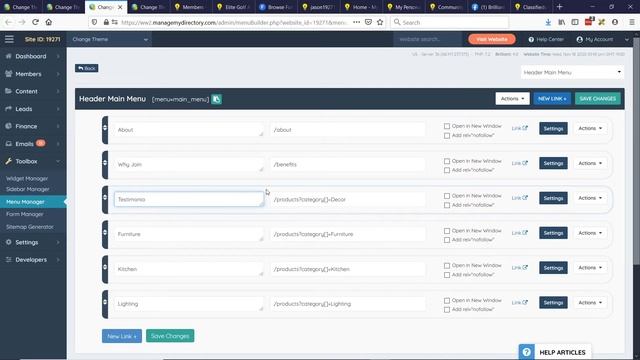Image resolution: width=640 pixels, height=360 pixels.
Task: Check Add rel nofollow for Kitchen
Action: click(447, 275)
